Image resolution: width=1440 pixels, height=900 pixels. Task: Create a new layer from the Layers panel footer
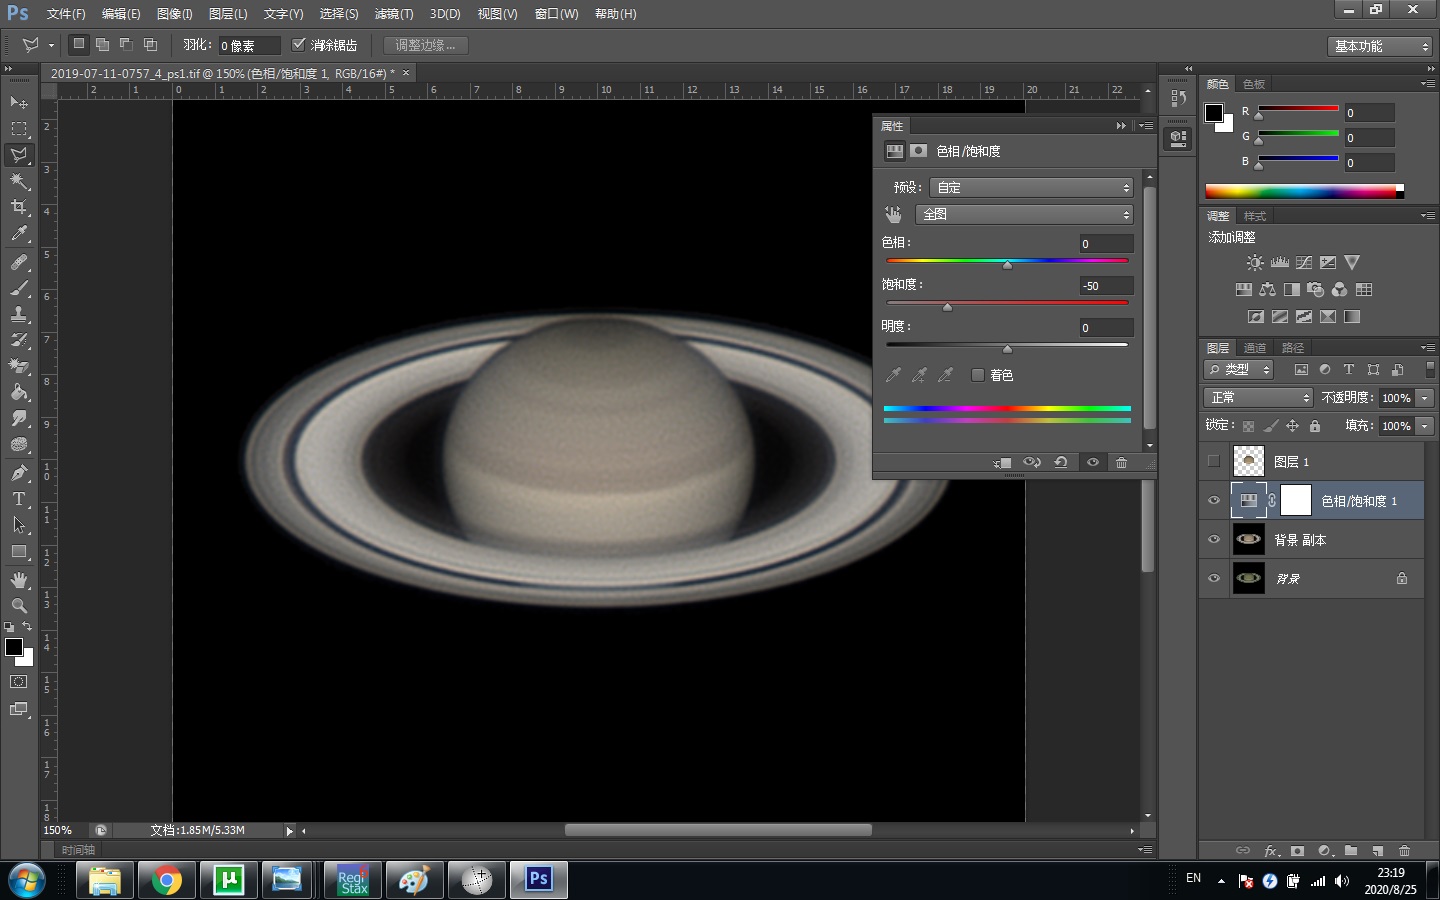(x=1378, y=851)
